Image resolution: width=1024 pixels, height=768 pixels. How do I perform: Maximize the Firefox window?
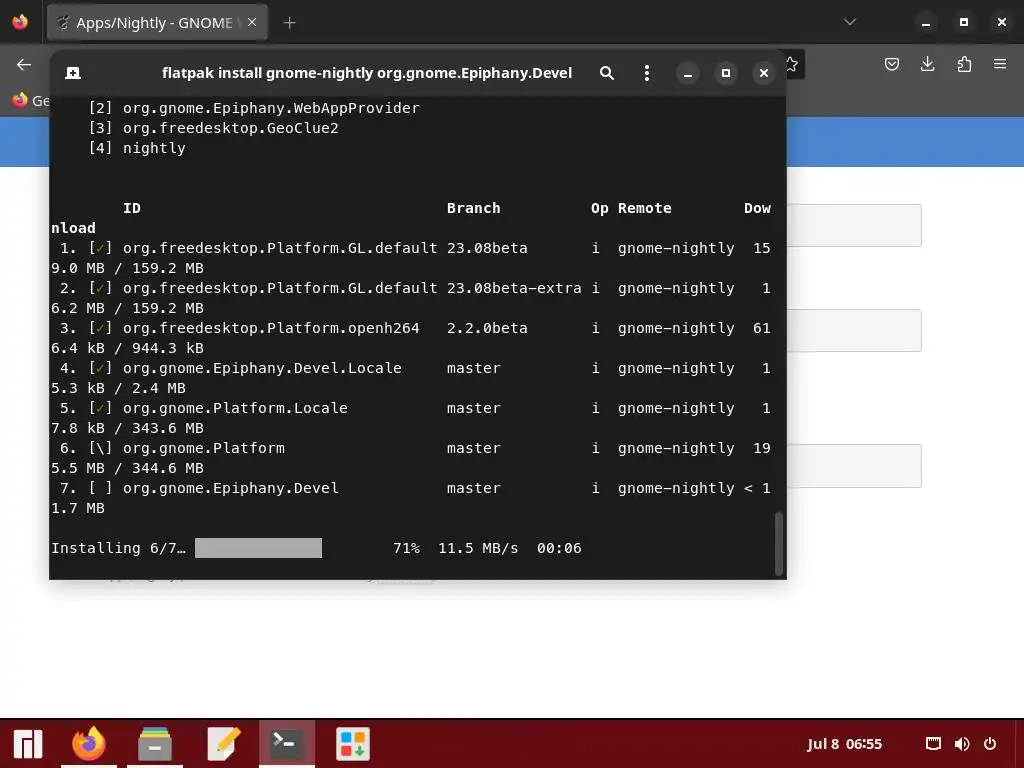tap(964, 22)
